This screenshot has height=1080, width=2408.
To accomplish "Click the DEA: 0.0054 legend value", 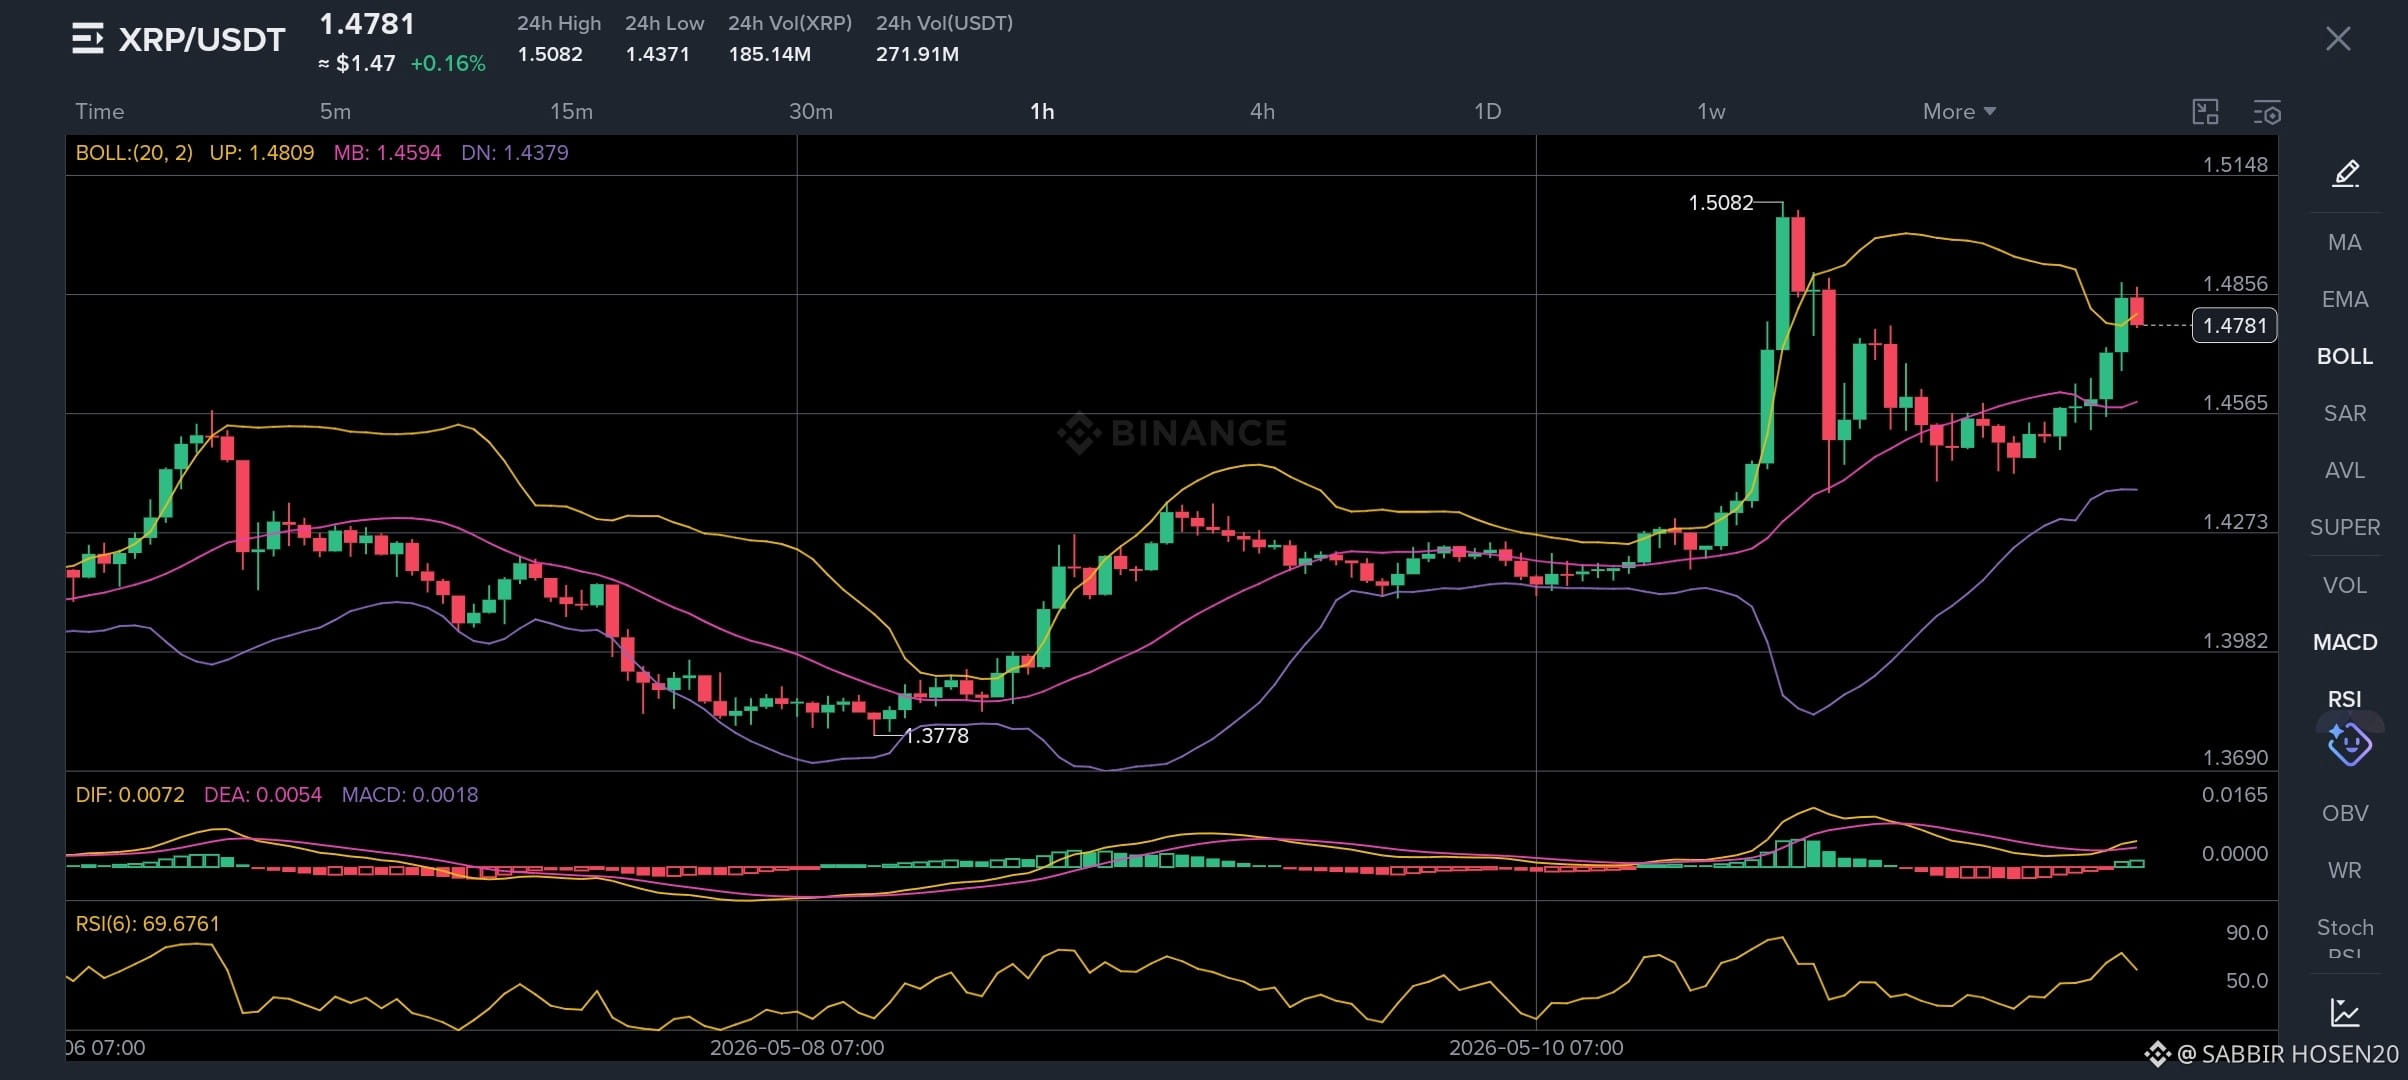I will click(263, 795).
